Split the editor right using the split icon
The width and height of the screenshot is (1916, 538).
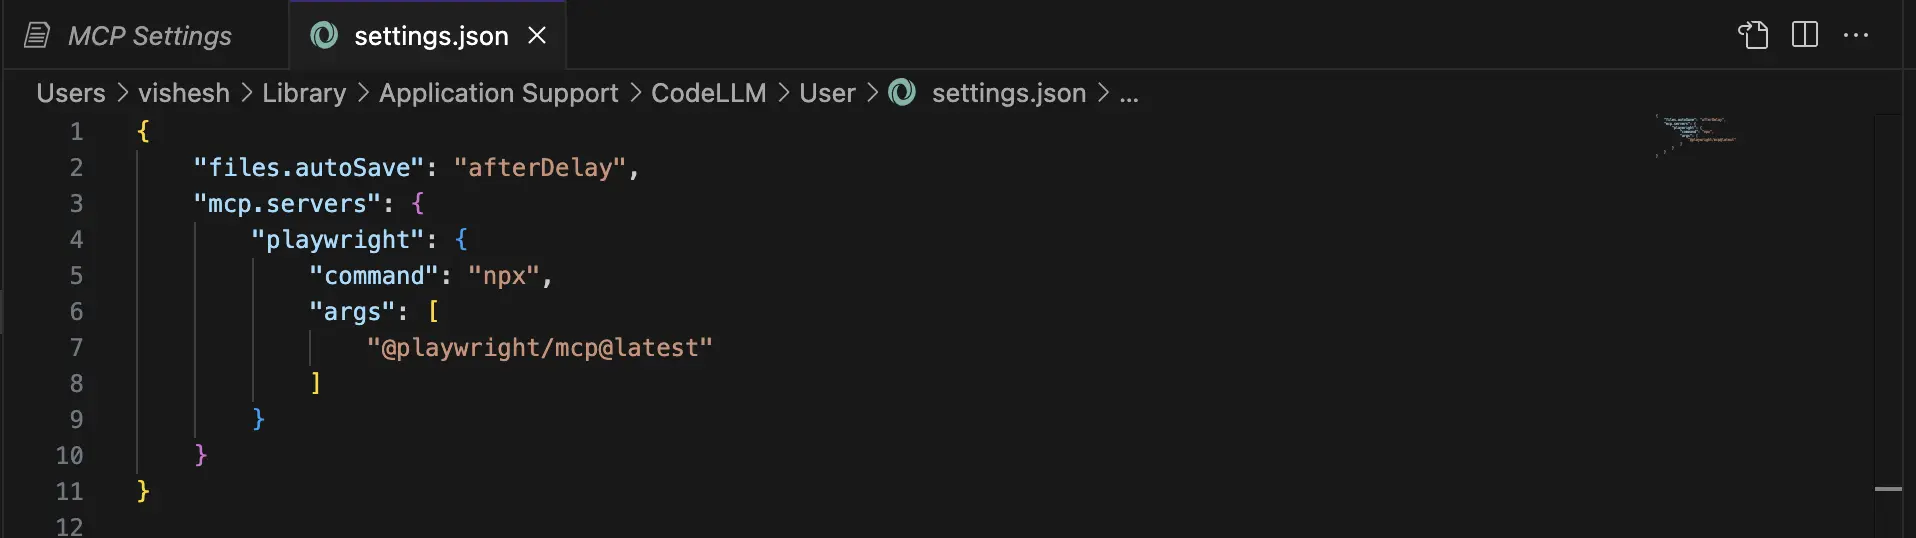coord(1805,35)
